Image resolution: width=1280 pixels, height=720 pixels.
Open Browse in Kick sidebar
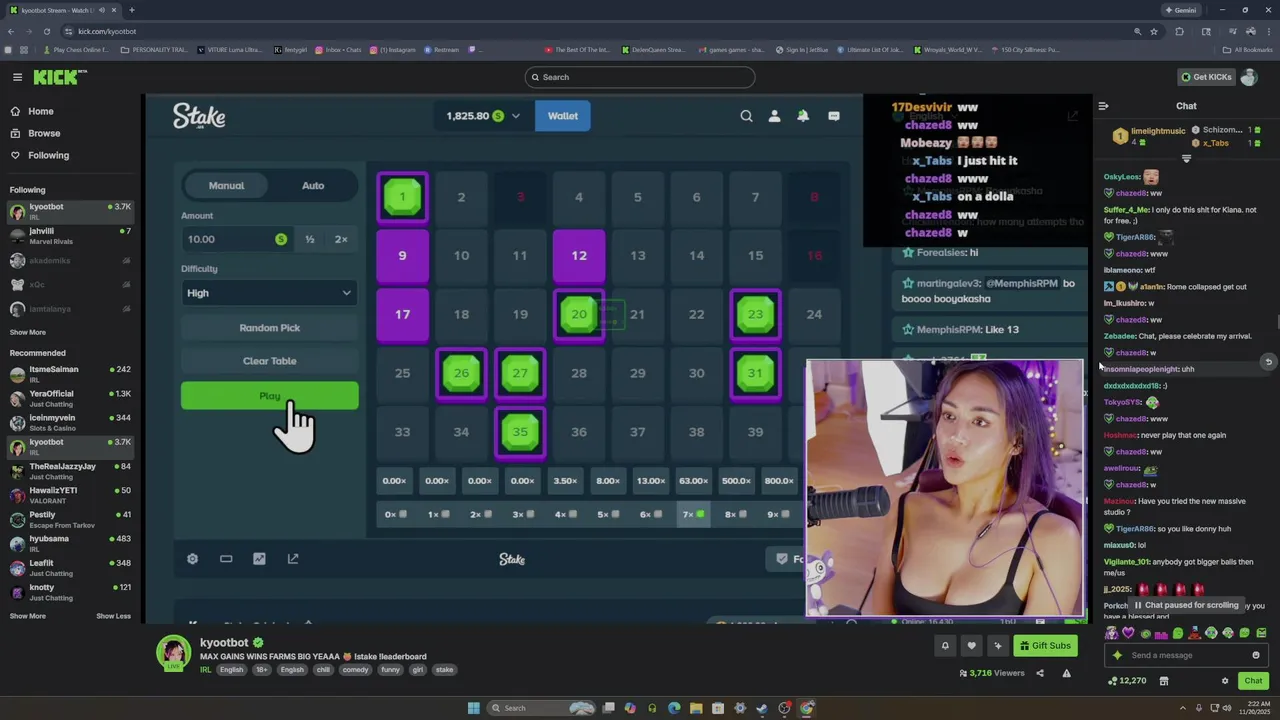click(35, 133)
